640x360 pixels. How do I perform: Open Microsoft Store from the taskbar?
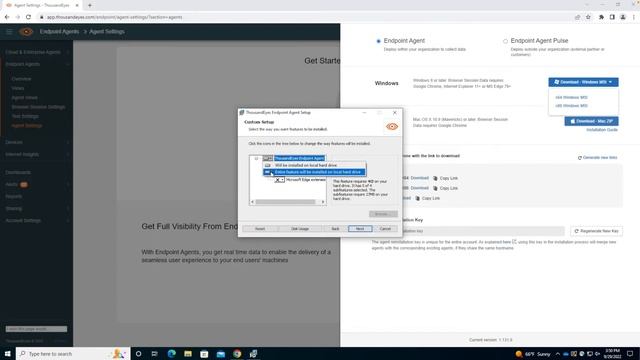pos(204,353)
